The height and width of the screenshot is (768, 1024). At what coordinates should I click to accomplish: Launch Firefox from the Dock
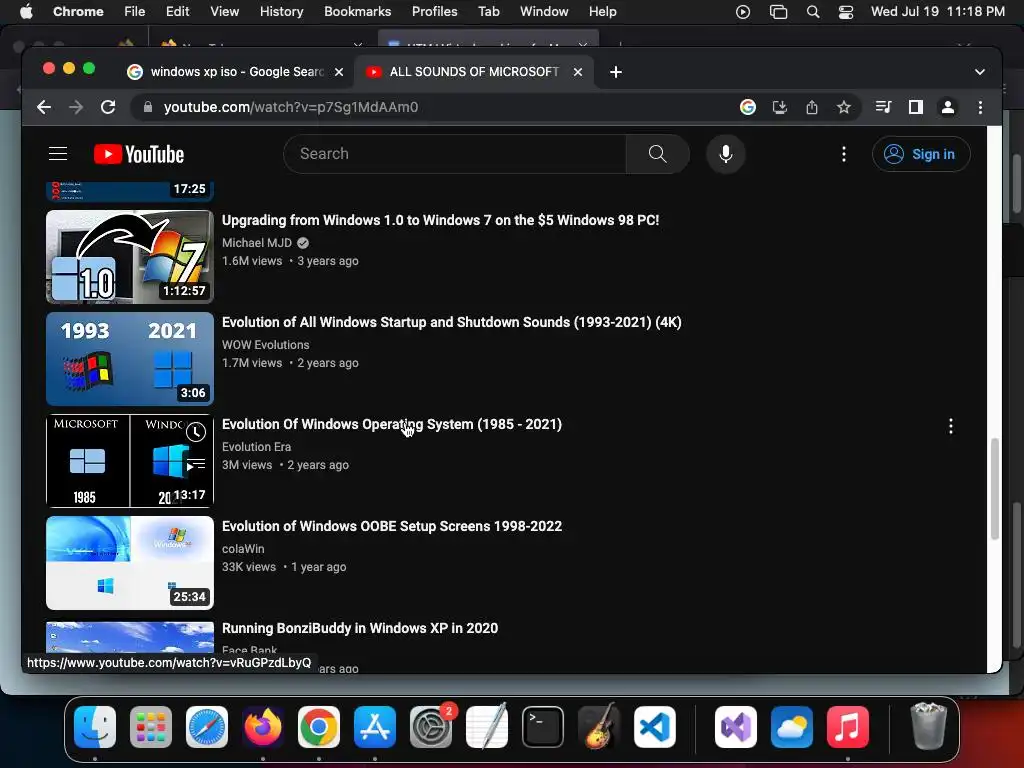click(x=263, y=727)
